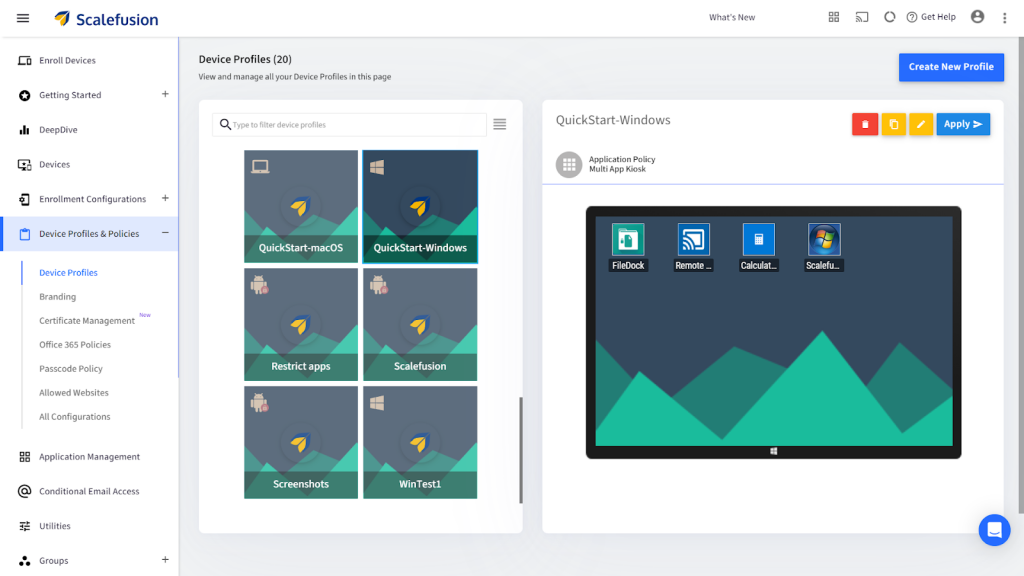Select the QuickStart-macOS profile card
The height and width of the screenshot is (576, 1024).
pyautogui.click(x=301, y=206)
